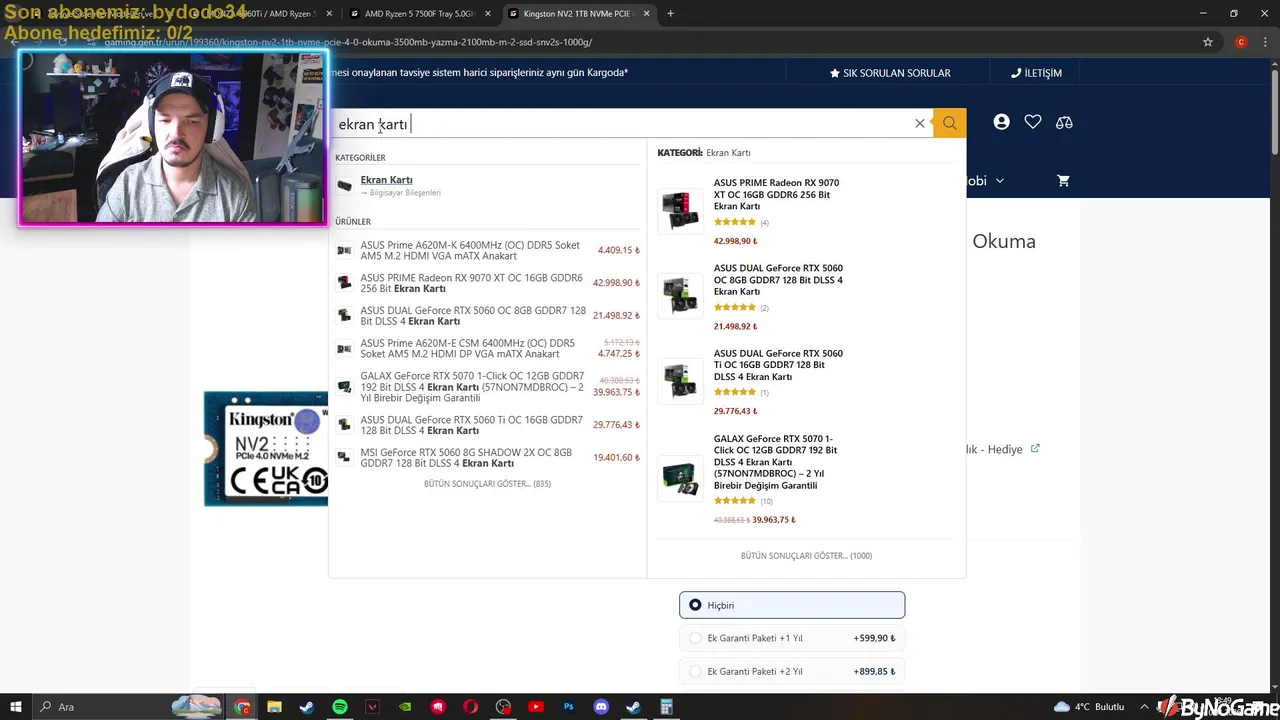The height and width of the screenshot is (720, 1280).
Task: Click the page vertical scrollbar
Action: coord(1274,110)
